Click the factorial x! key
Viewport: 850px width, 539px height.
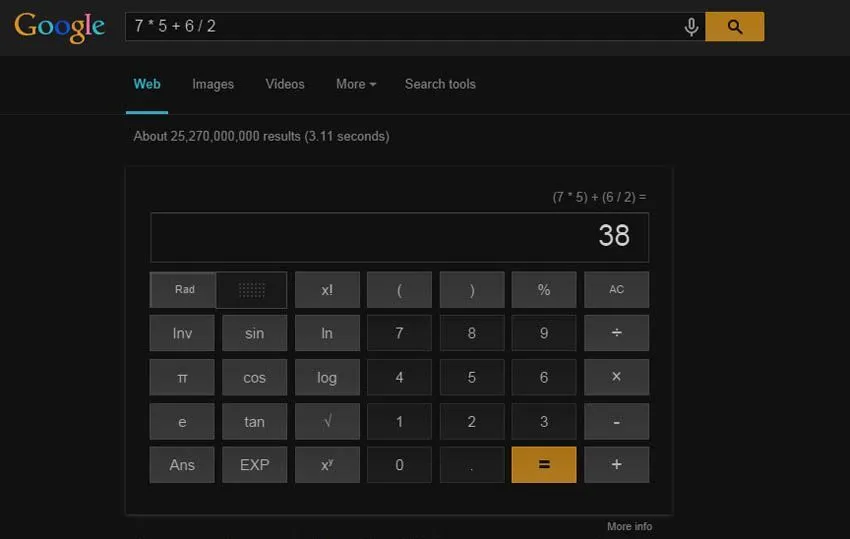point(327,290)
